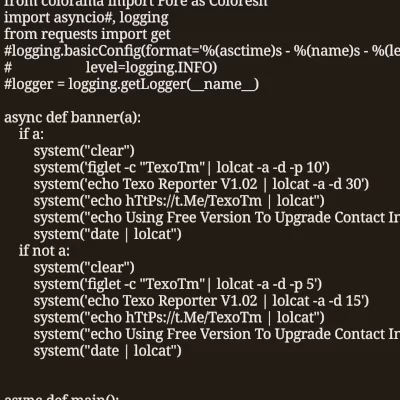Click figlet line ending with '-p 5'
This screenshot has width=400, height=400.
point(178,284)
